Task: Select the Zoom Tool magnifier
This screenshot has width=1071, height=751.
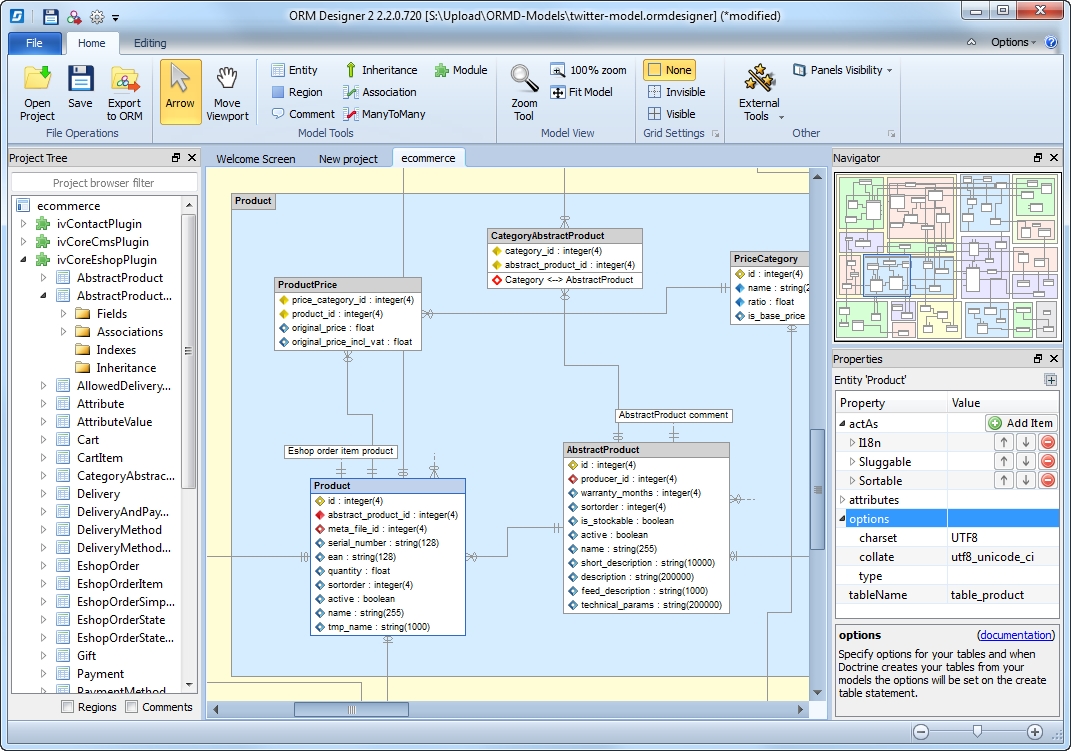Action: point(524,80)
